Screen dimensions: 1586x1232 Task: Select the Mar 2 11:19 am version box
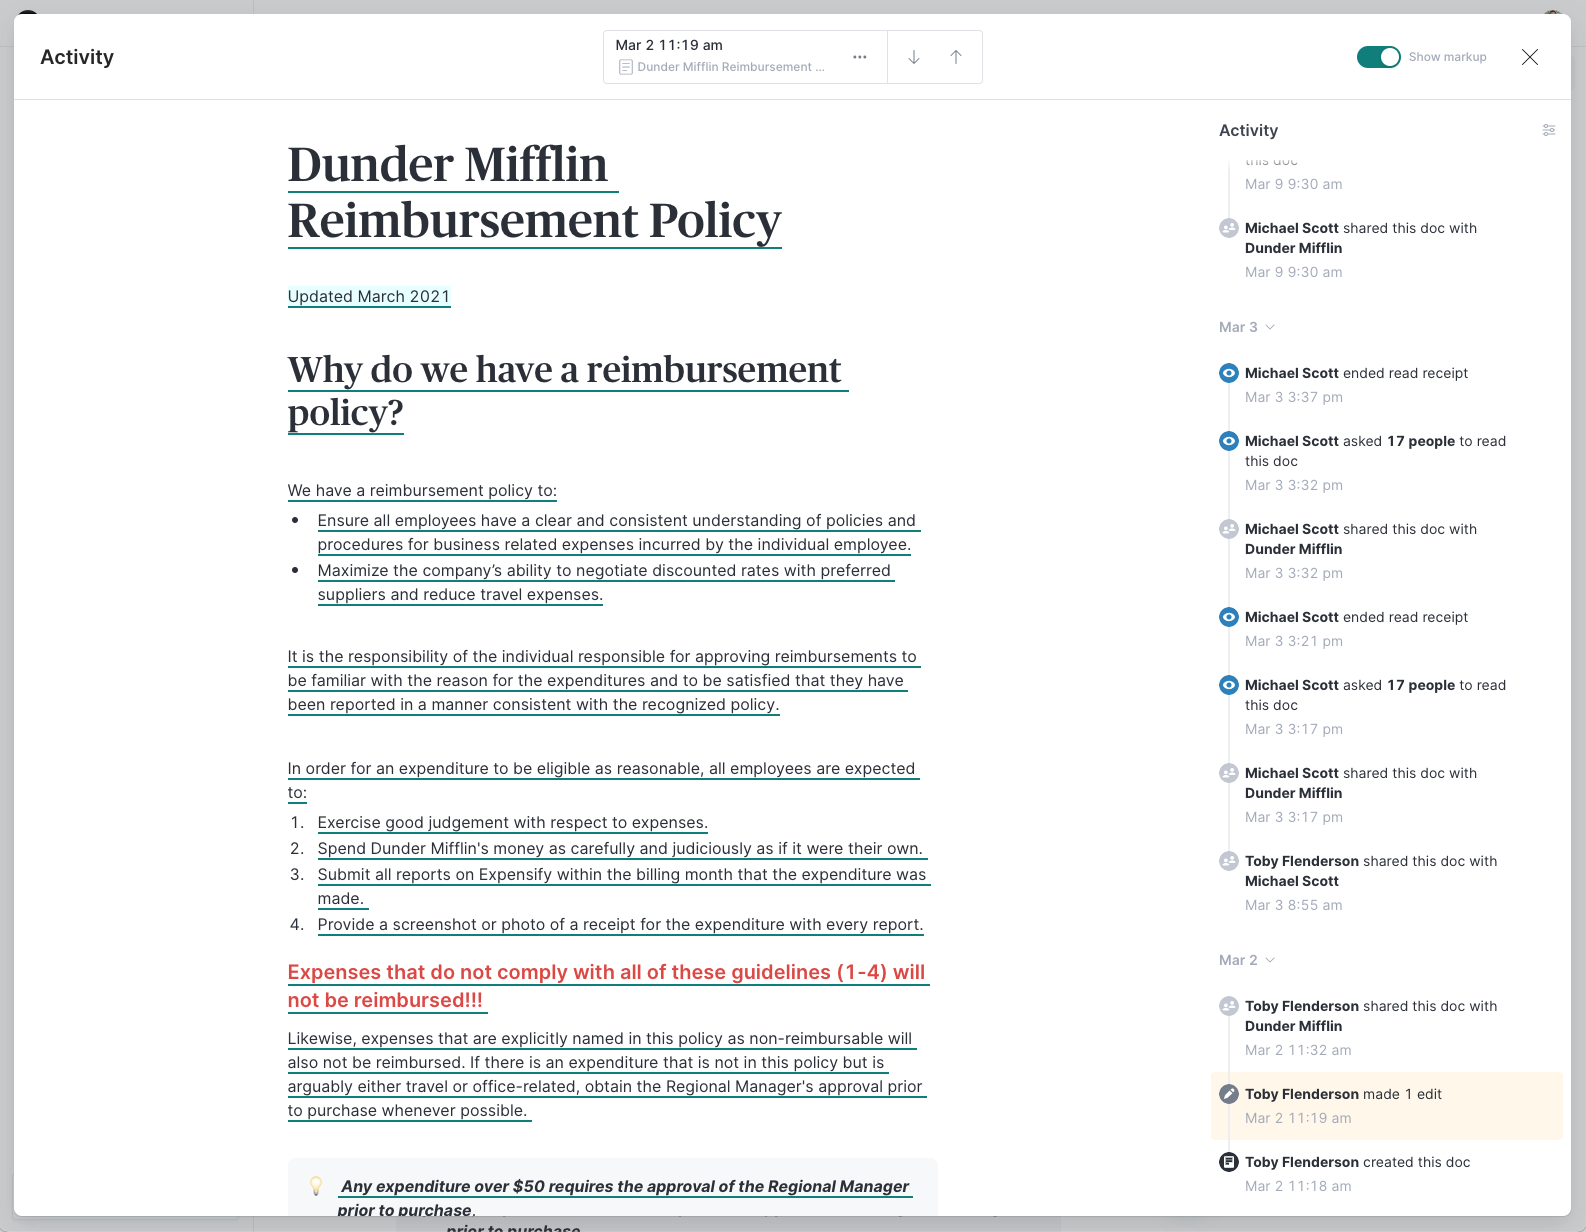(x=745, y=57)
